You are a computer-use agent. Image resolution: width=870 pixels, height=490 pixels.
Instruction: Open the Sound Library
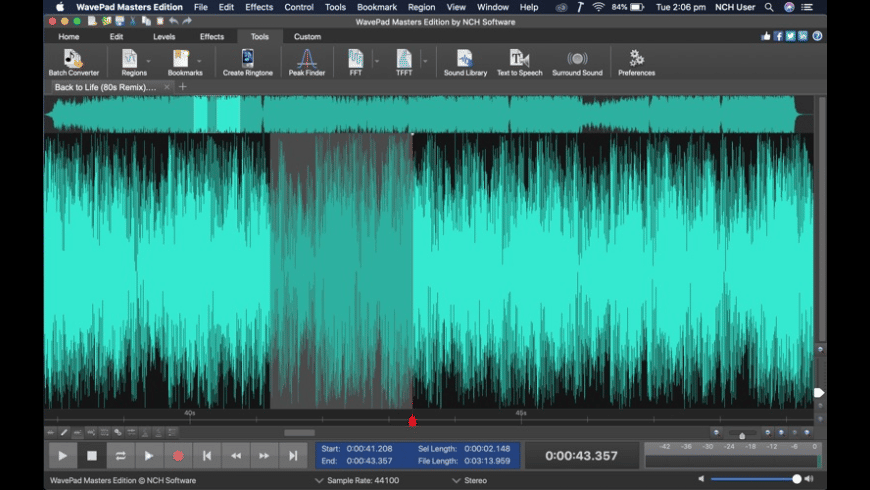pyautogui.click(x=465, y=62)
